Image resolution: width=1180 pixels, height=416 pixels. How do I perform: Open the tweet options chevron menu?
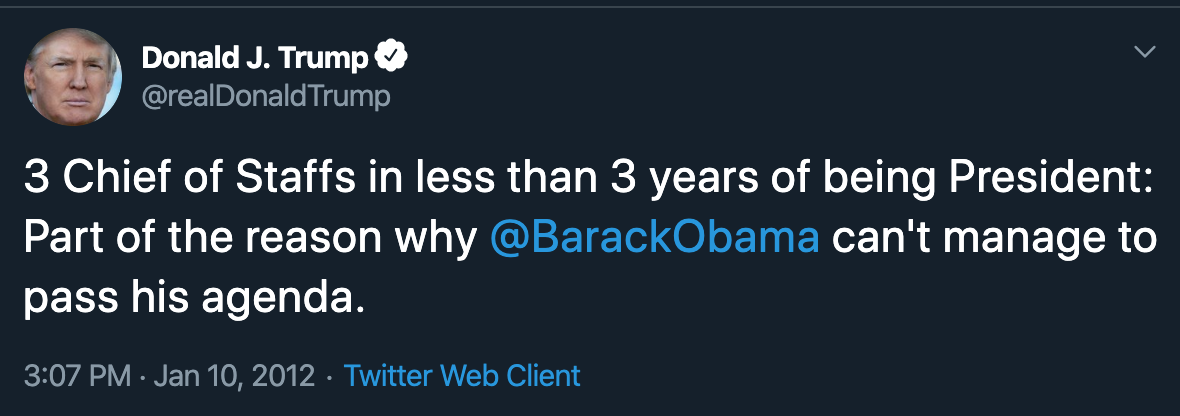pos(1145,52)
